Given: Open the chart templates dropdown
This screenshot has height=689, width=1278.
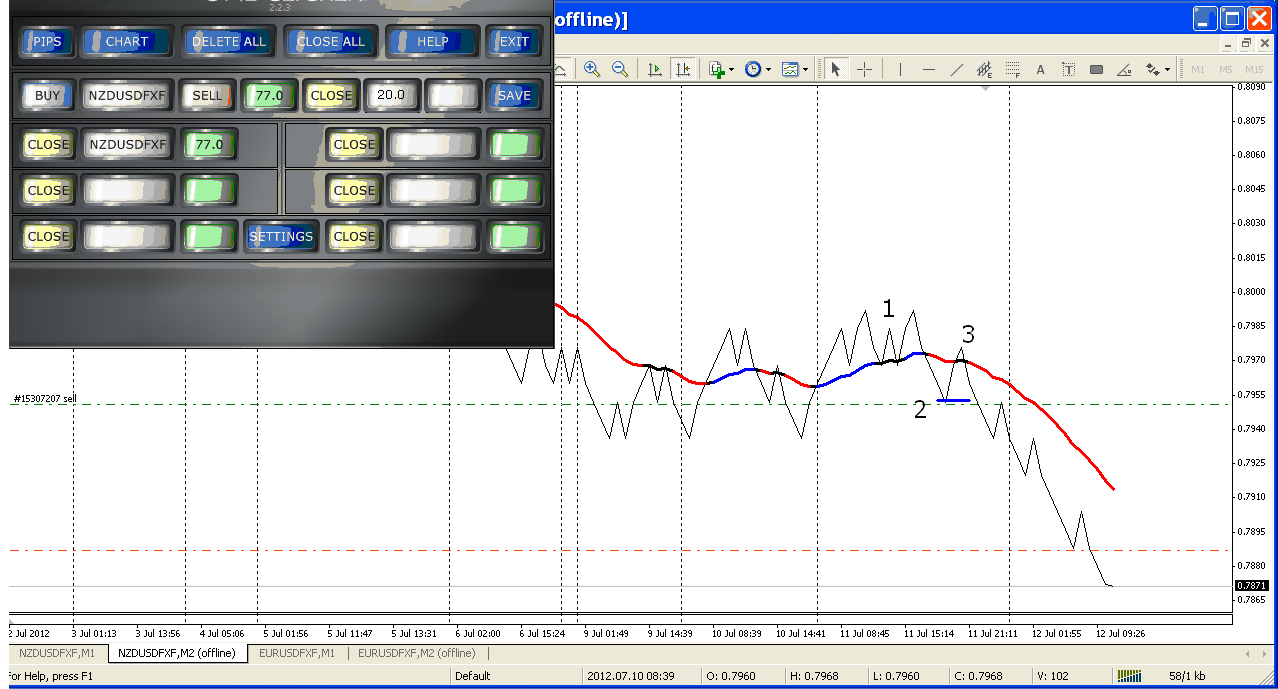Looking at the screenshot, I should pos(795,69).
